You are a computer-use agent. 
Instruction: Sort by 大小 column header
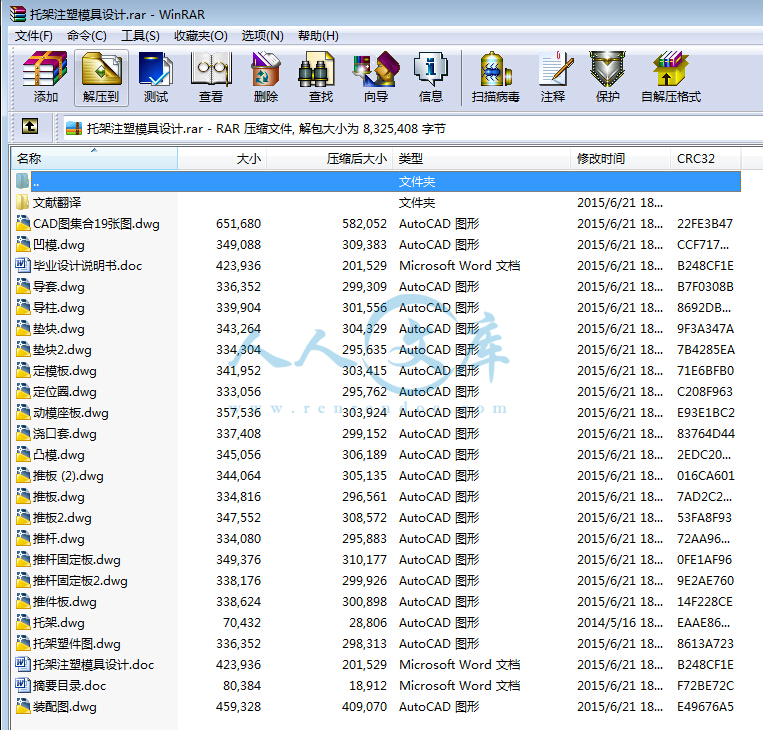(222, 159)
